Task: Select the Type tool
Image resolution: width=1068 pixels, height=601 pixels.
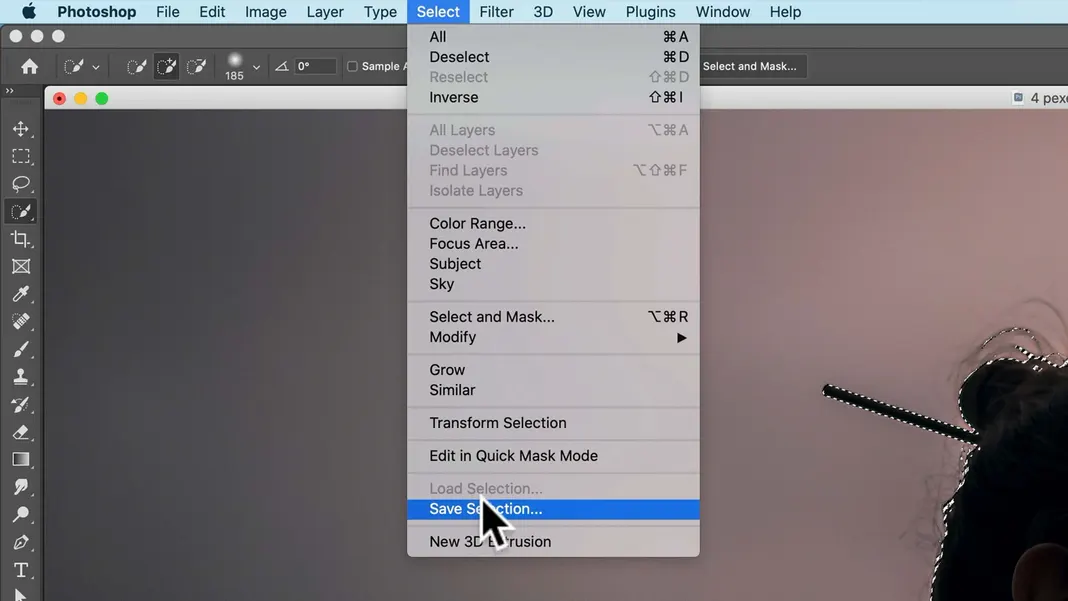Action: pos(21,570)
